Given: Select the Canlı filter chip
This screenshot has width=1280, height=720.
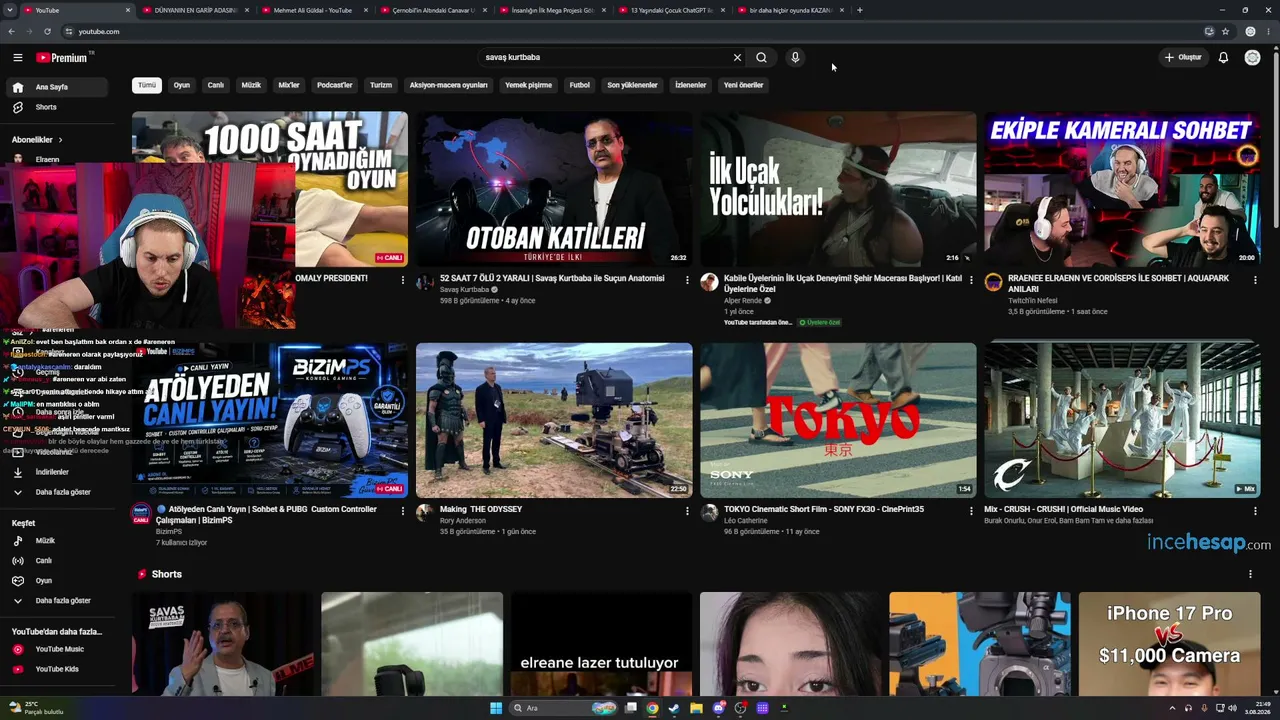Looking at the screenshot, I should tap(215, 85).
